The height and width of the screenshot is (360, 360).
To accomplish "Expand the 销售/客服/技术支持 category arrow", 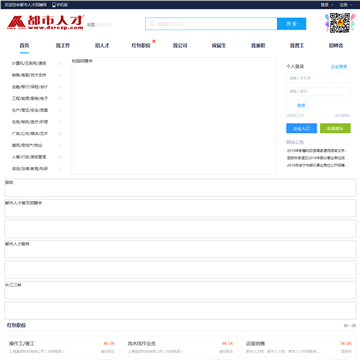I will pos(60,75).
